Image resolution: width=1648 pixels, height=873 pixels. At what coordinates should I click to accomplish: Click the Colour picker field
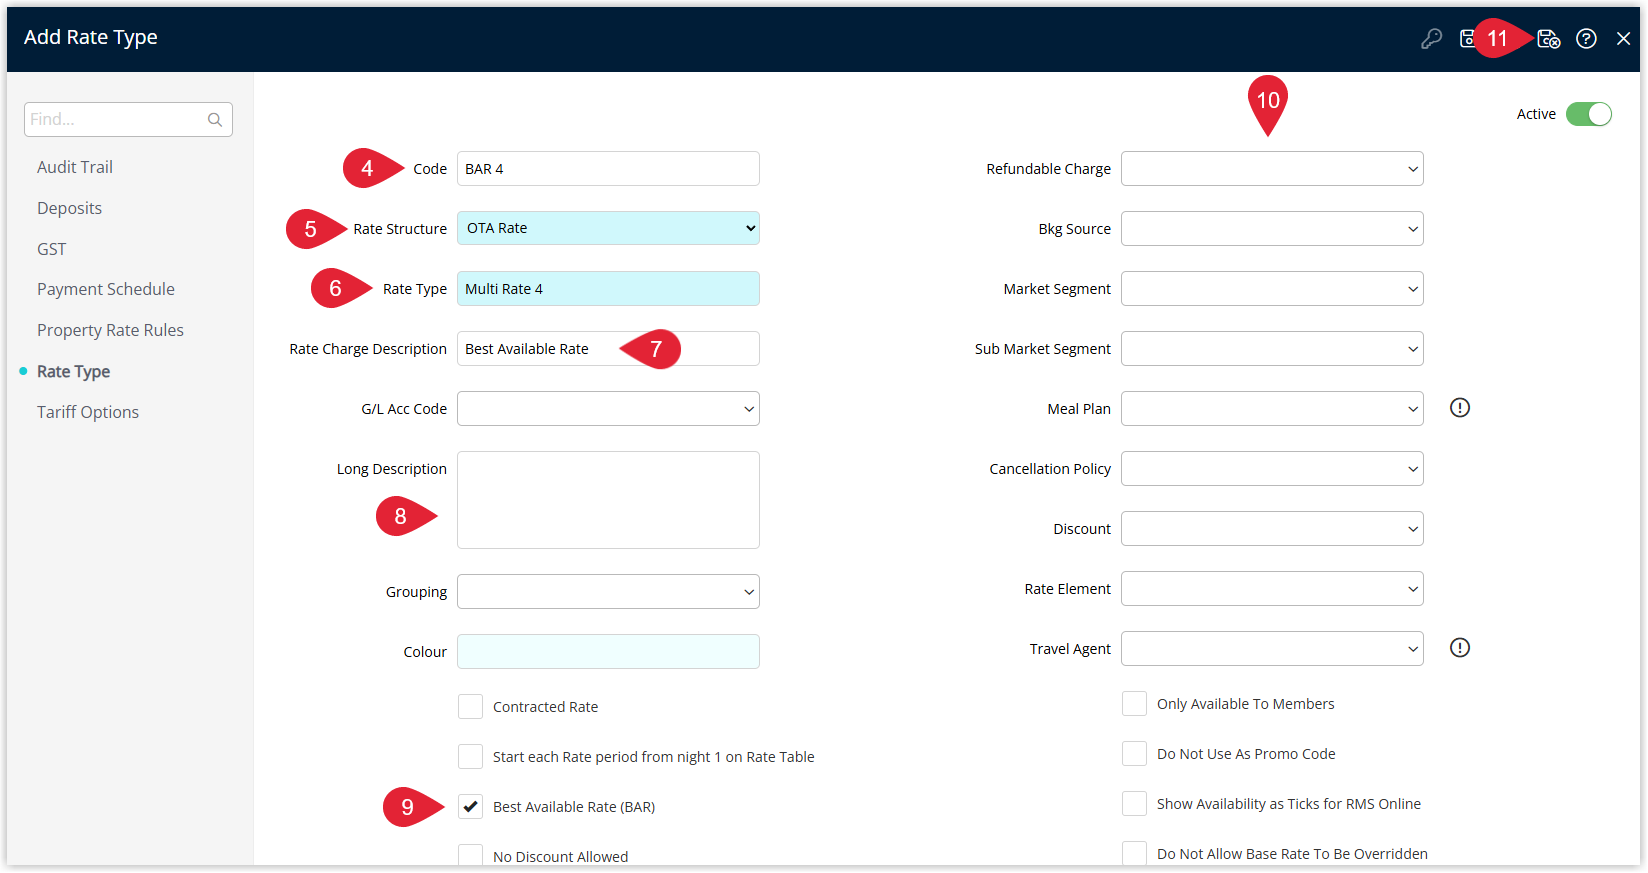608,651
